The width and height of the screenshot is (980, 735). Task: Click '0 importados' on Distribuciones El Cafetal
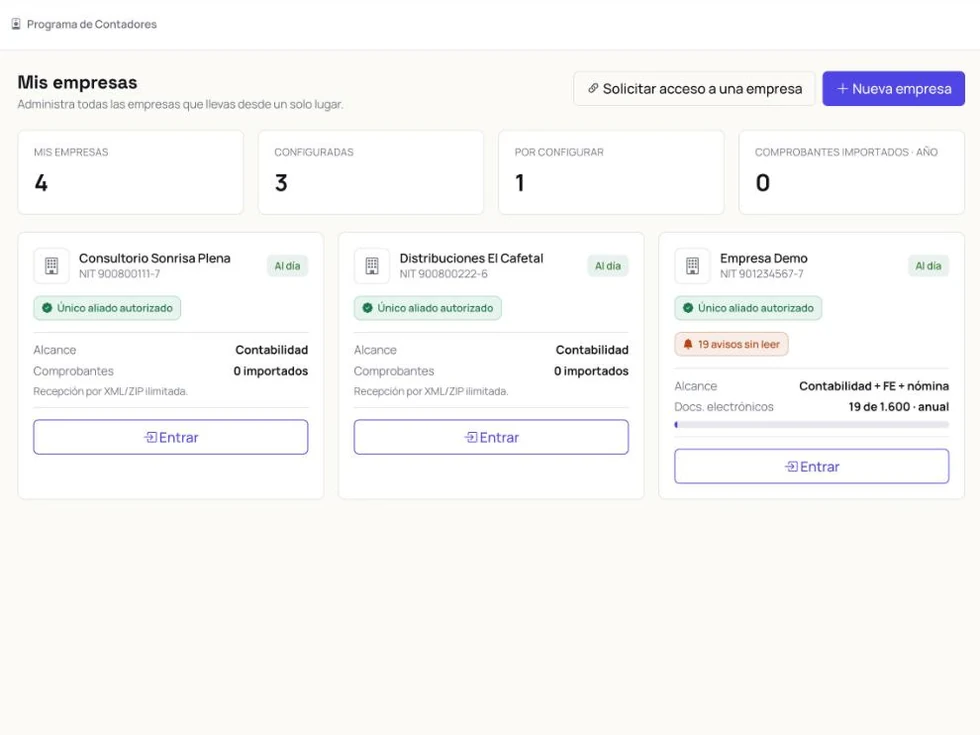(591, 371)
